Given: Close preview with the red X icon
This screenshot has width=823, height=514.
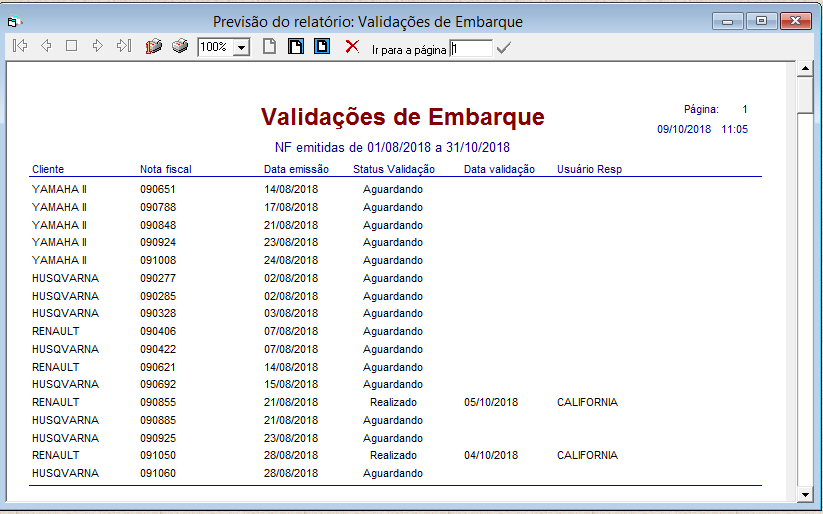Looking at the screenshot, I should pos(351,46).
